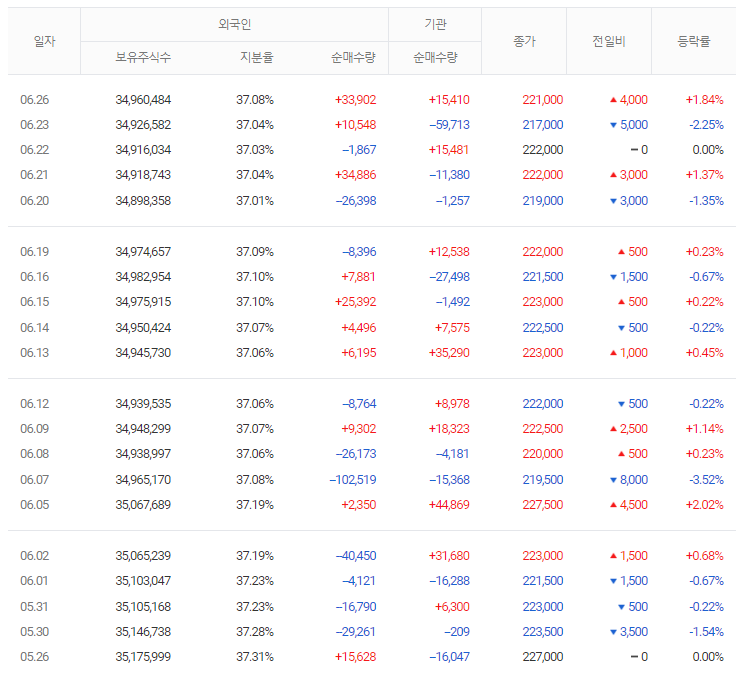Image resolution: width=748 pixels, height=682 pixels.
Task: Click closing price 220,000
Action: (543, 454)
